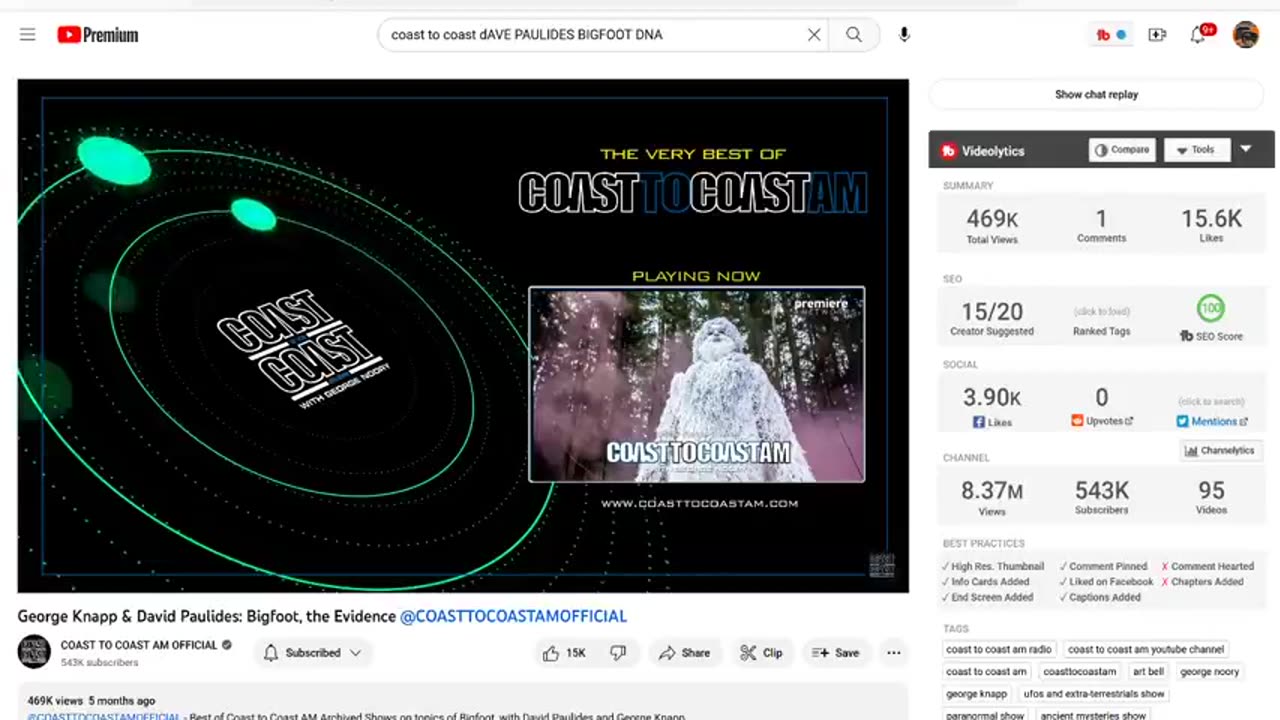Click the video player to pause
The image size is (1280, 720).
pyautogui.click(x=463, y=336)
